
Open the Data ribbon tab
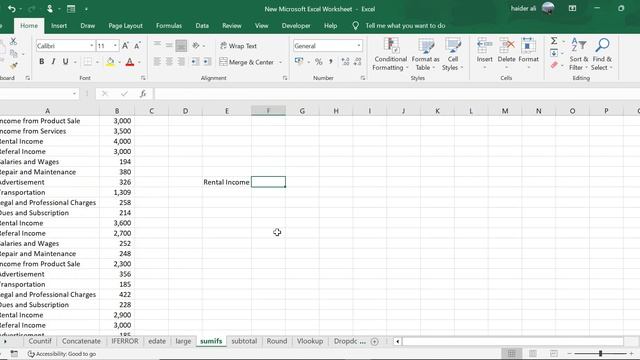coord(202,25)
